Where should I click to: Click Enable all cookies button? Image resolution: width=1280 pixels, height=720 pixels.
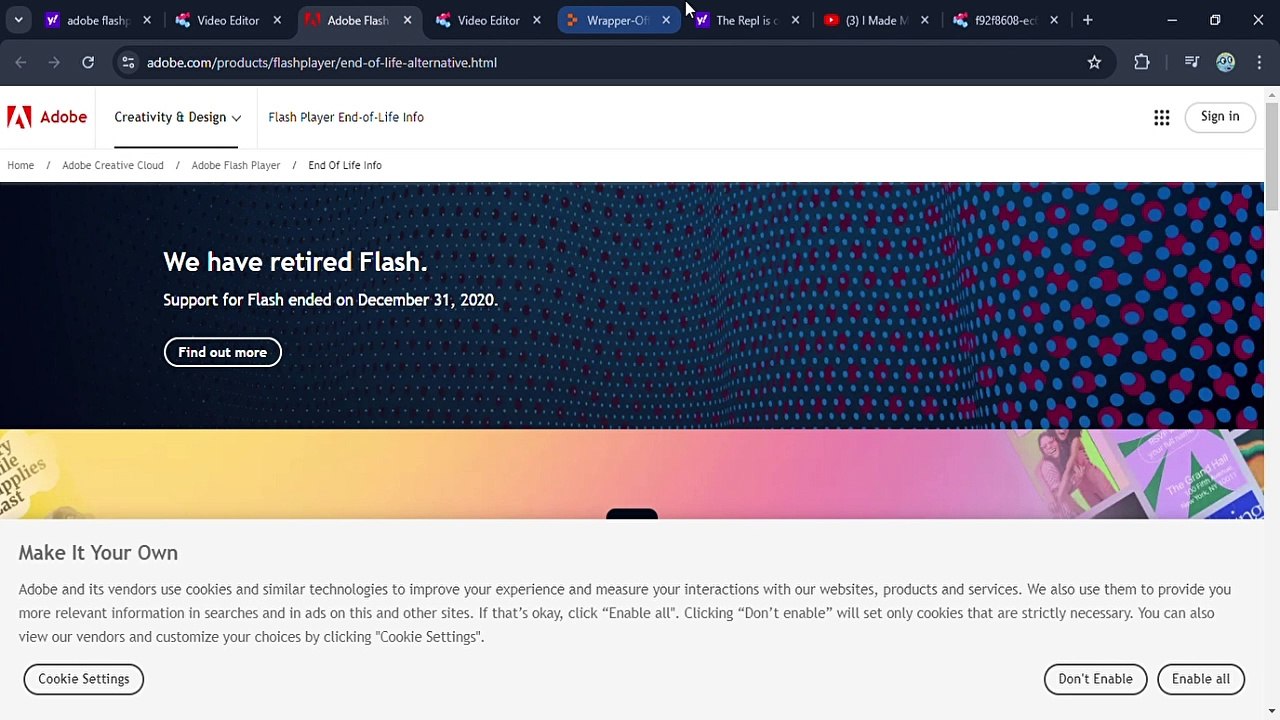[x=1201, y=679]
